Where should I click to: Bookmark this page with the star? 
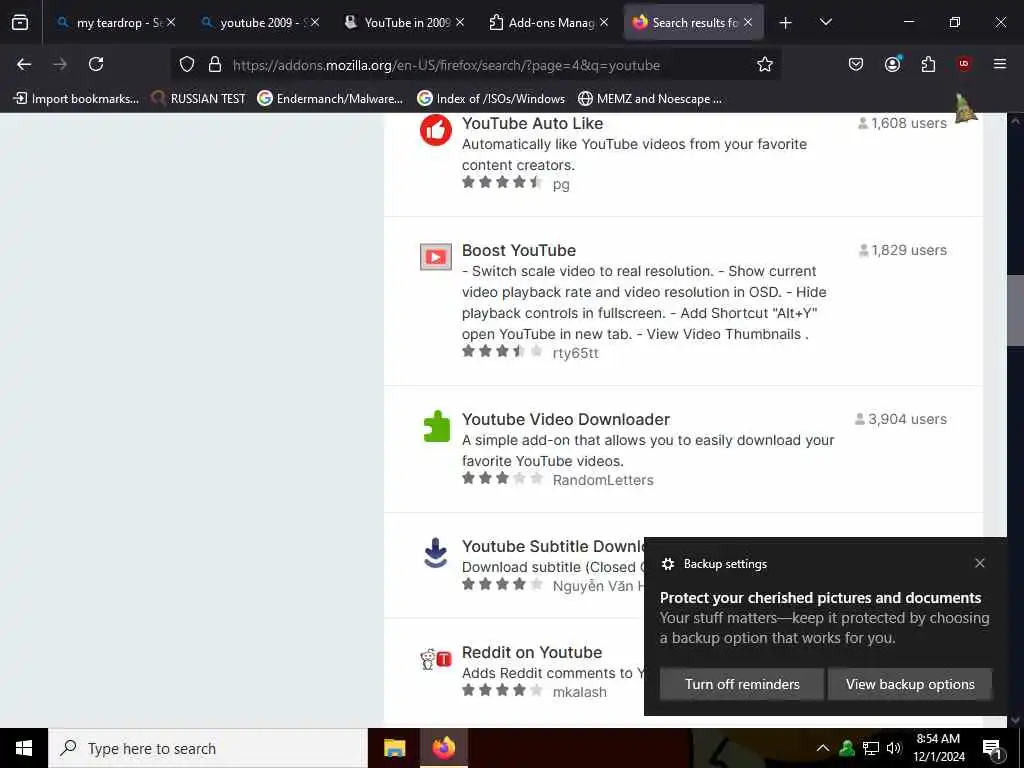pyautogui.click(x=765, y=65)
